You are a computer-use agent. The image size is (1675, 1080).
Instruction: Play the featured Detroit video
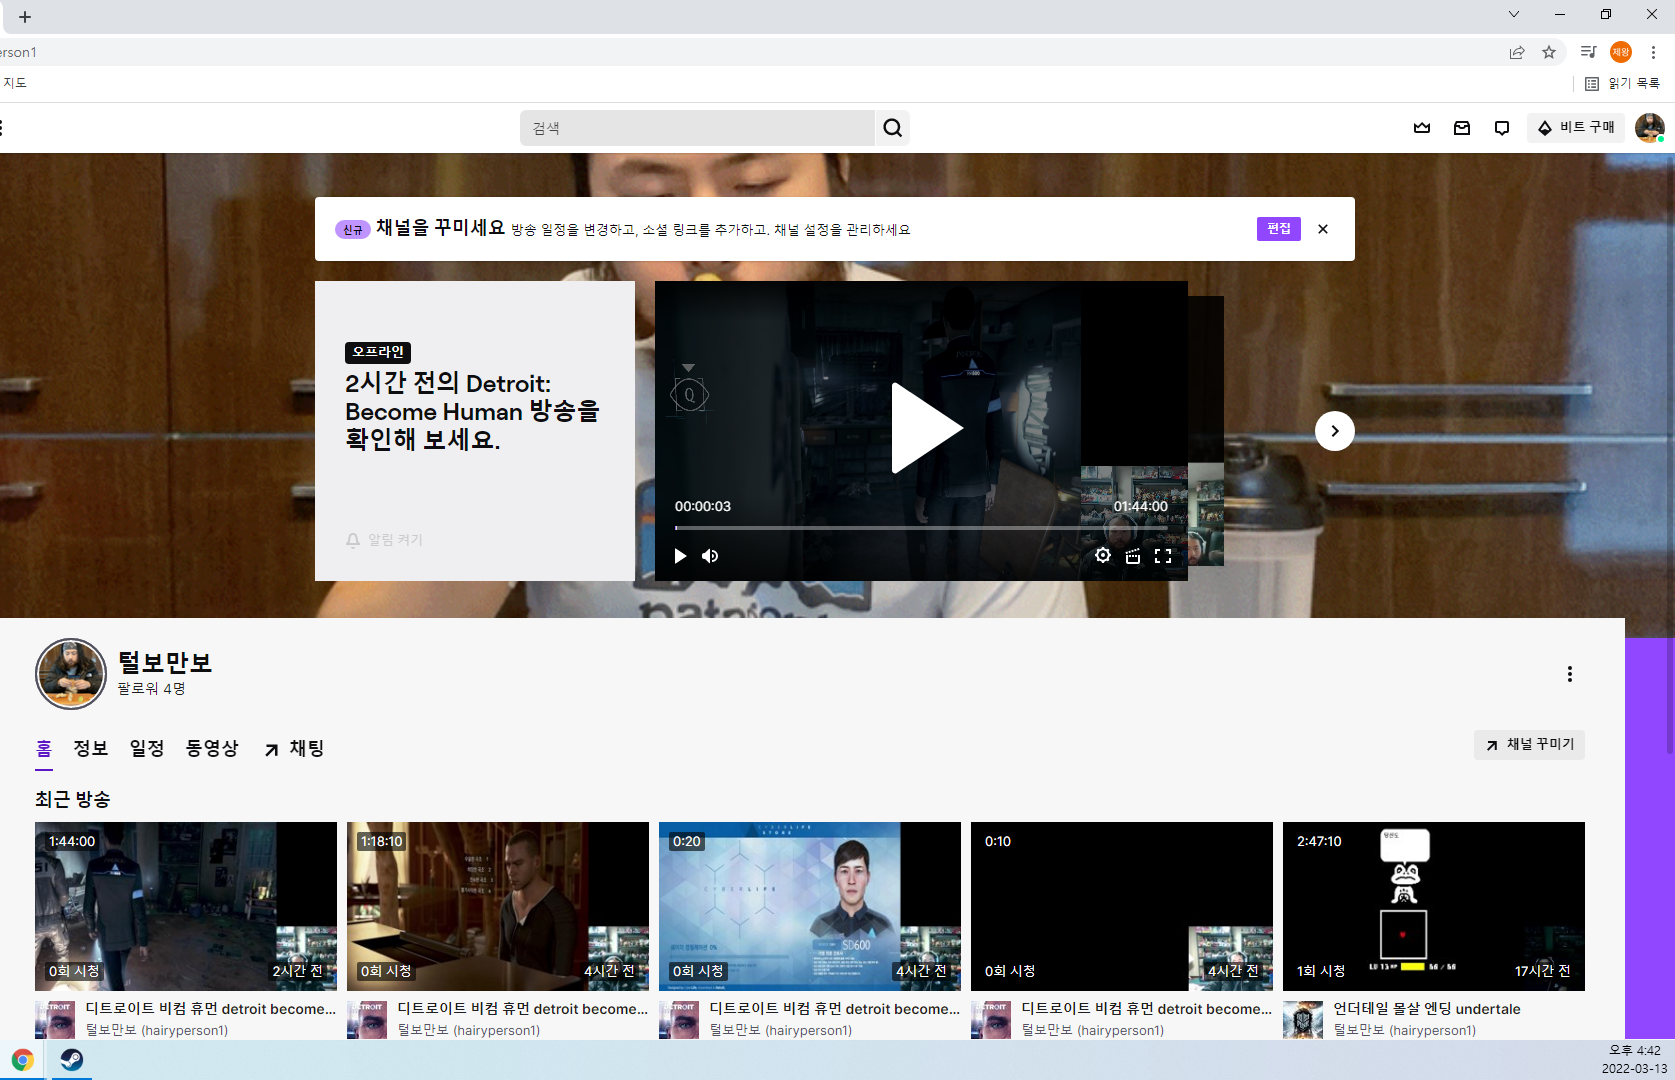coord(926,428)
